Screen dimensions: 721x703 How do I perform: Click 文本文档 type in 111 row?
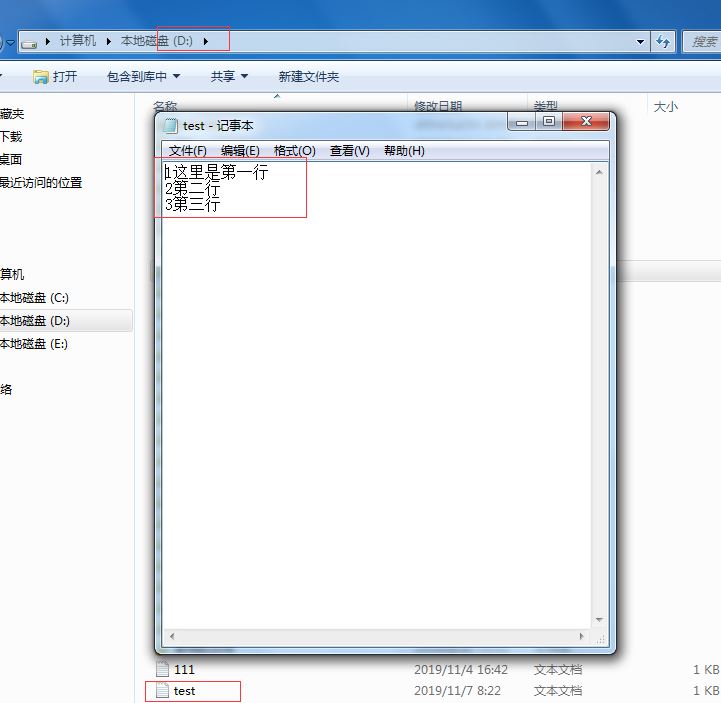click(558, 669)
